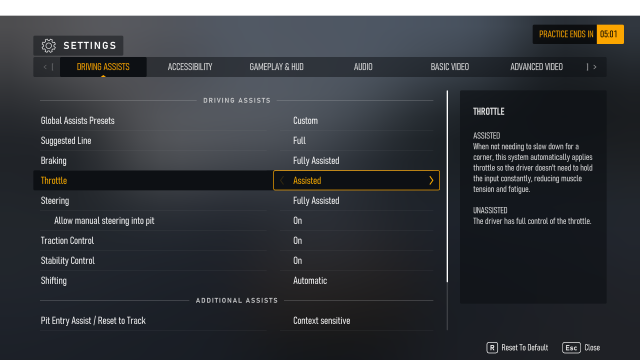Toggle the Stability Control On value

click(x=298, y=261)
